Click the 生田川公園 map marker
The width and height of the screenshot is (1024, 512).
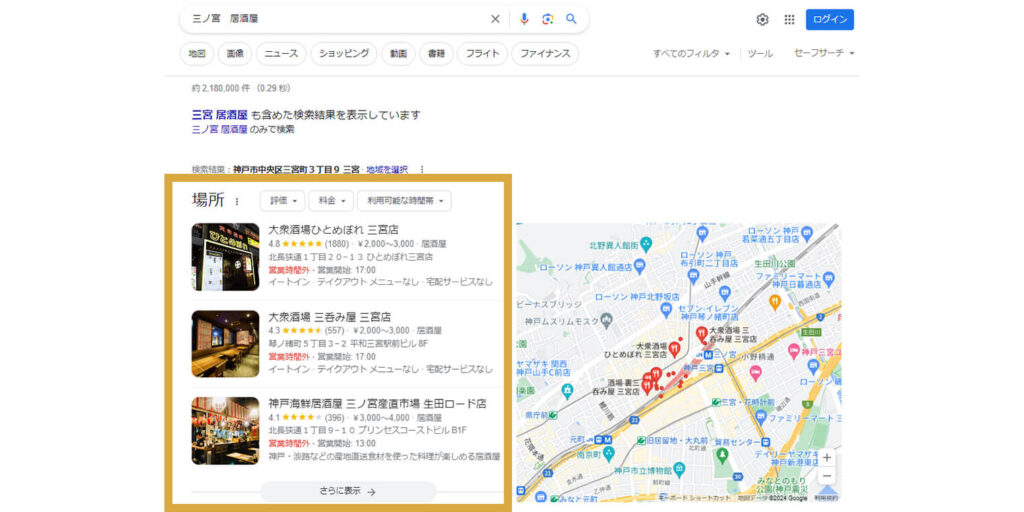coord(773,263)
